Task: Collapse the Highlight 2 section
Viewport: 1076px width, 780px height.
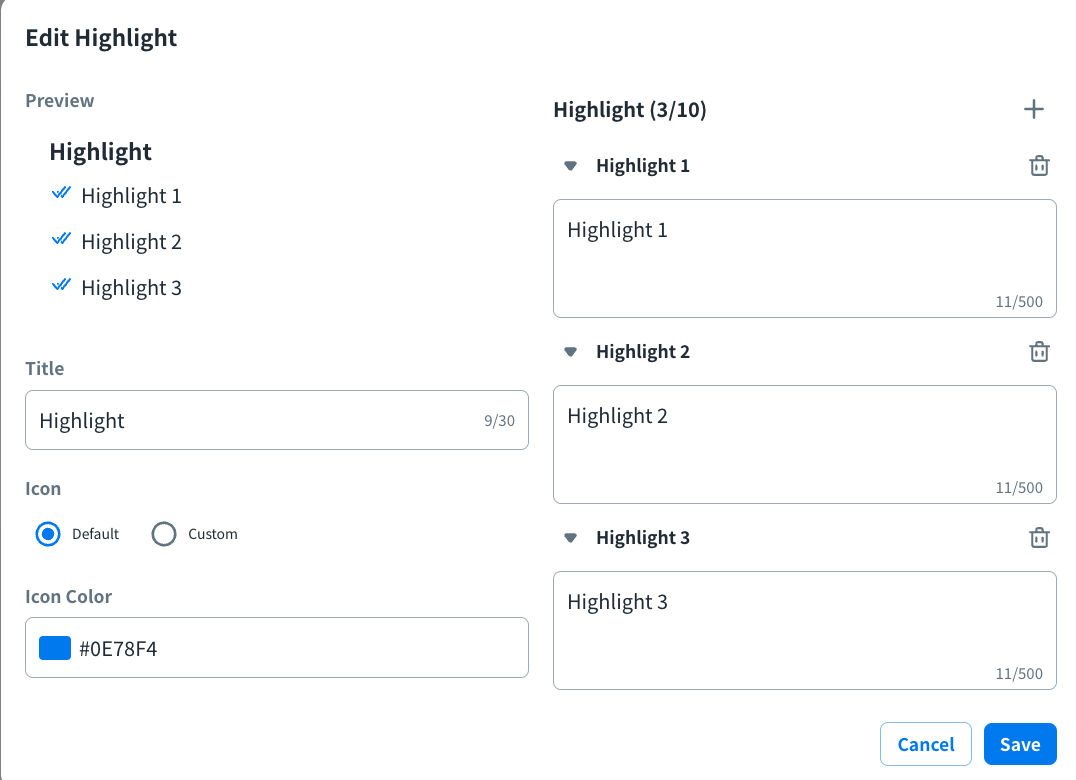Action: 571,352
